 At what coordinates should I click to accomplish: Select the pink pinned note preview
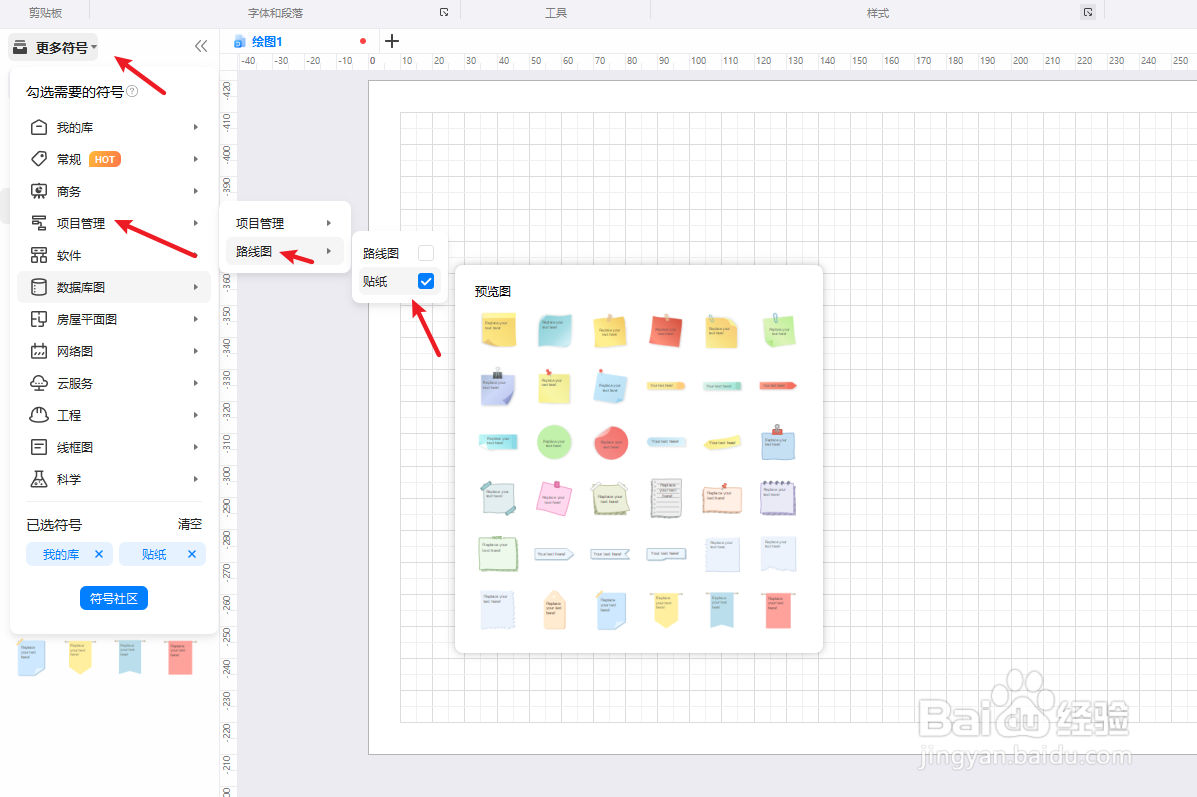coord(554,499)
